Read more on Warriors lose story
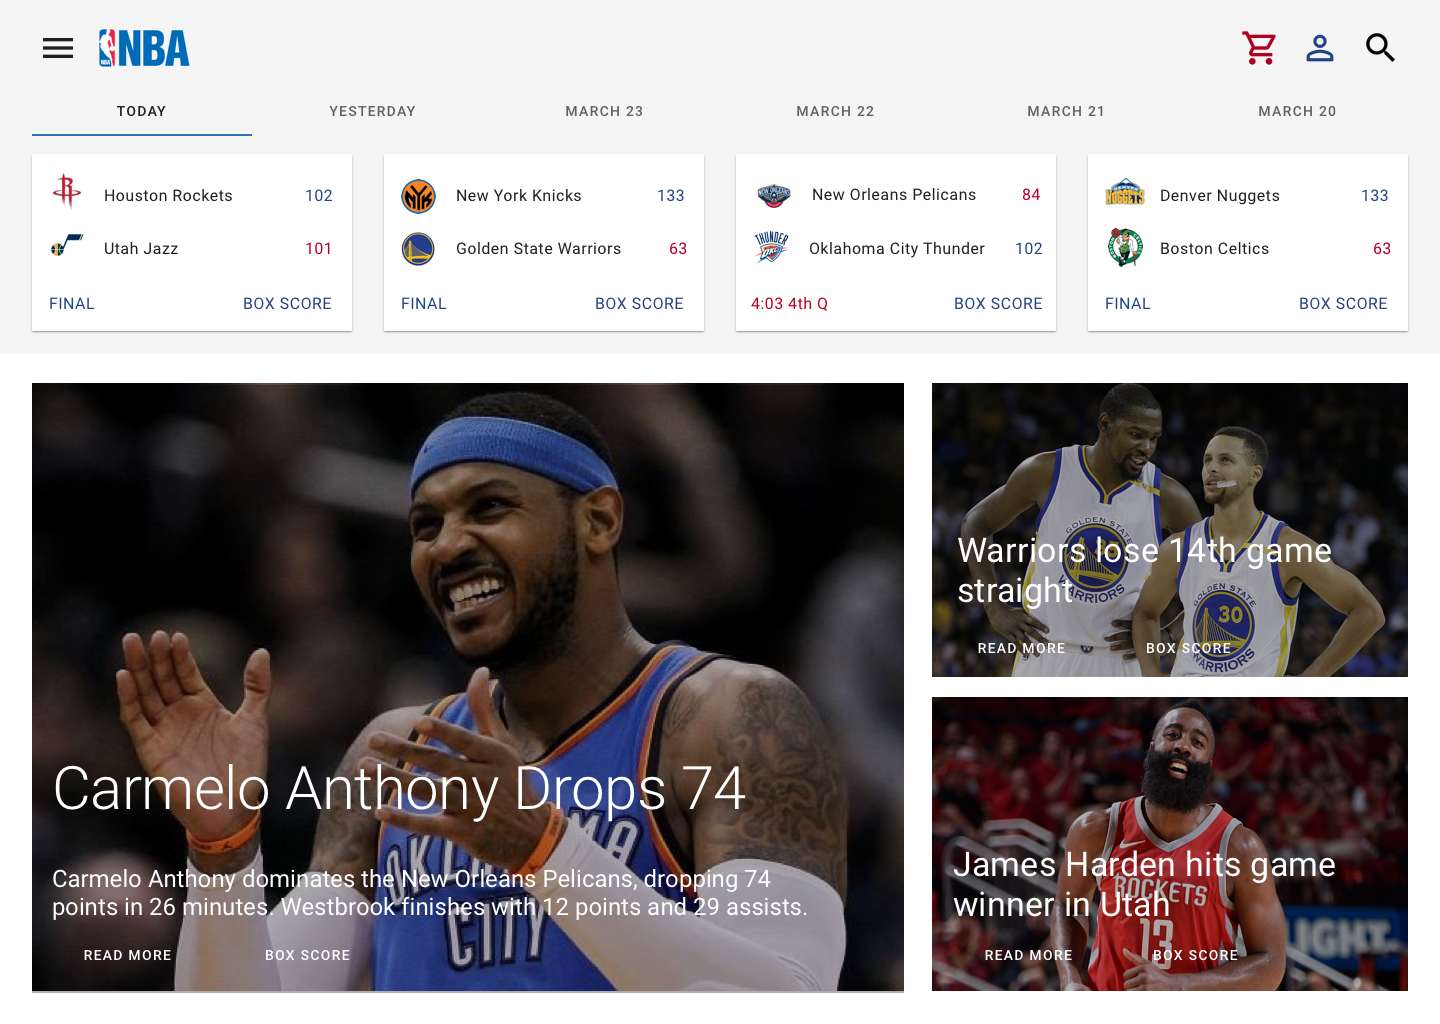 (1022, 649)
